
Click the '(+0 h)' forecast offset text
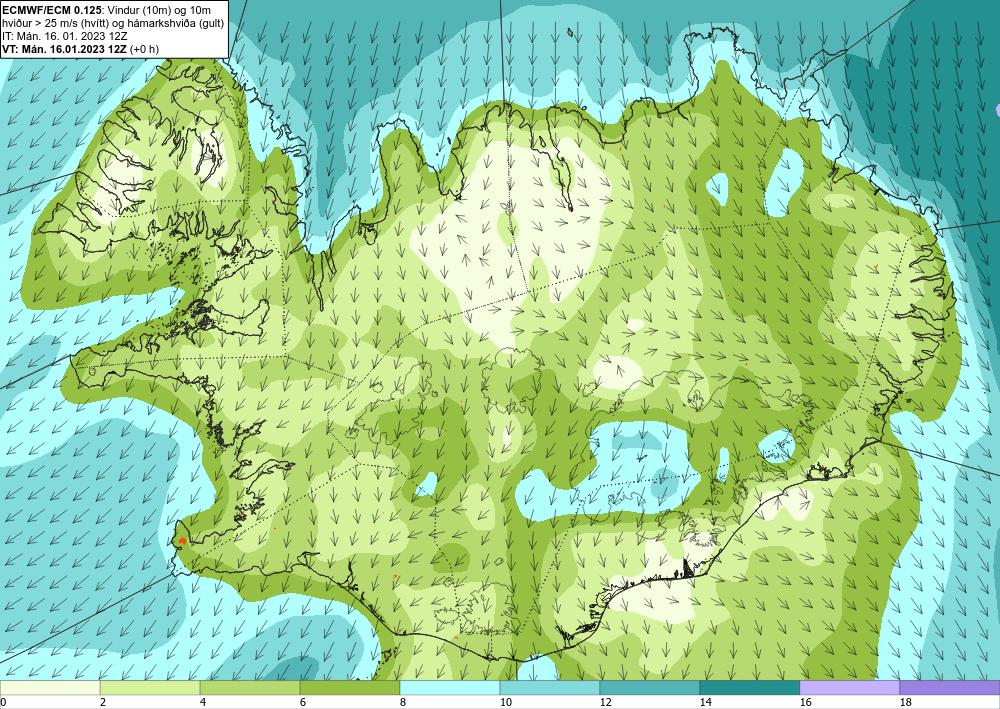pyautogui.click(x=144, y=49)
